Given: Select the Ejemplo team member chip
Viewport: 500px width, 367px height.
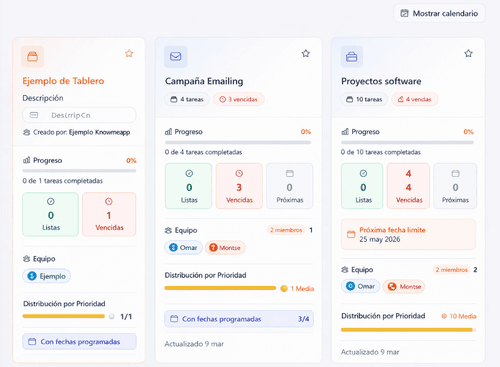Looking at the screenshot, I should [47, 276].
